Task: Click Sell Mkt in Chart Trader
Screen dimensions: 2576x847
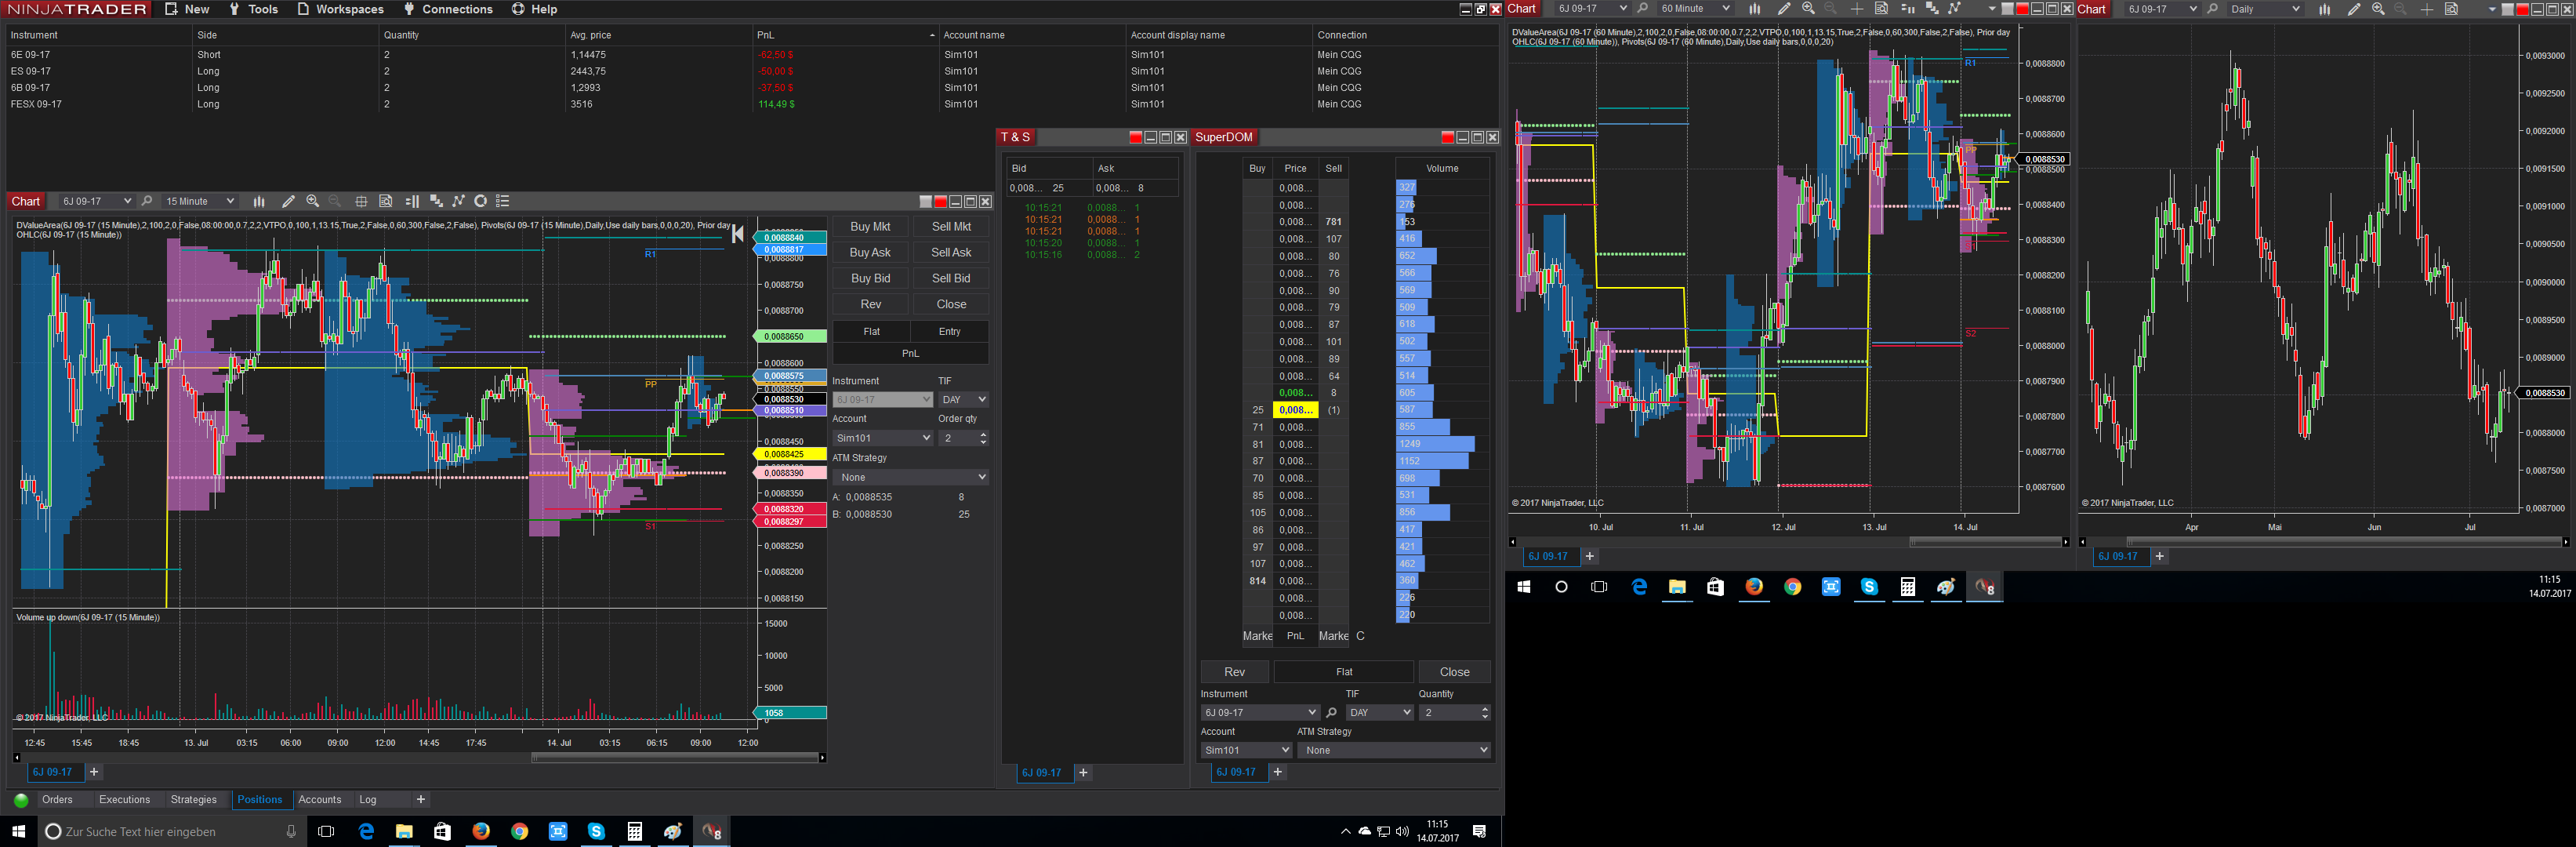Action: (x=951, y=227)
